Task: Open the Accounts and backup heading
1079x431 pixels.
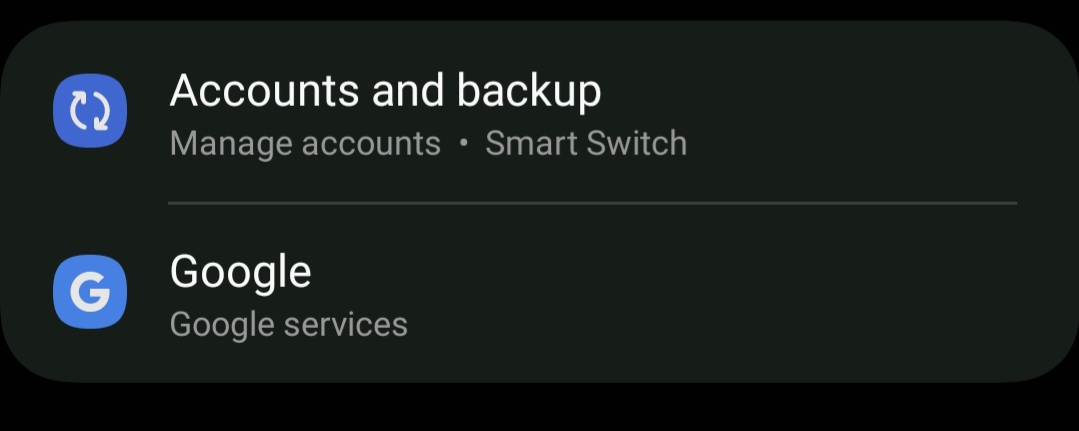Action: [385, 91]
